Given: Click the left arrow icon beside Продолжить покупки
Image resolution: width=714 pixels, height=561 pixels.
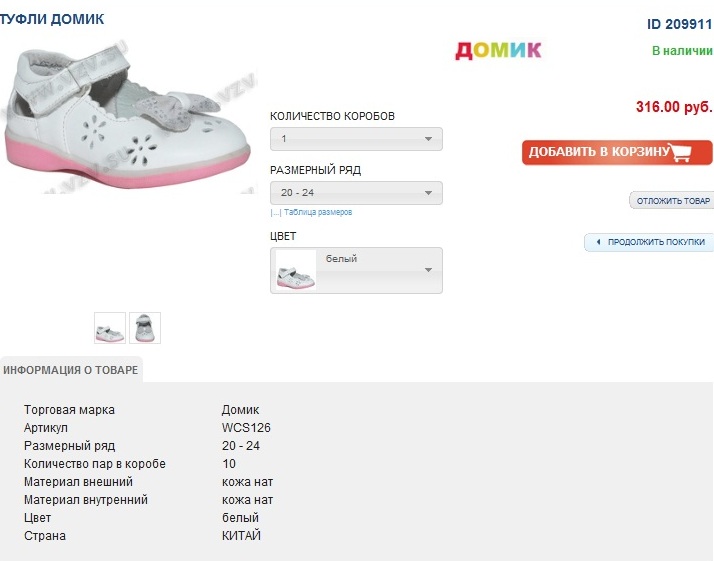Looking at the screenshot, I should click(598, 242).
